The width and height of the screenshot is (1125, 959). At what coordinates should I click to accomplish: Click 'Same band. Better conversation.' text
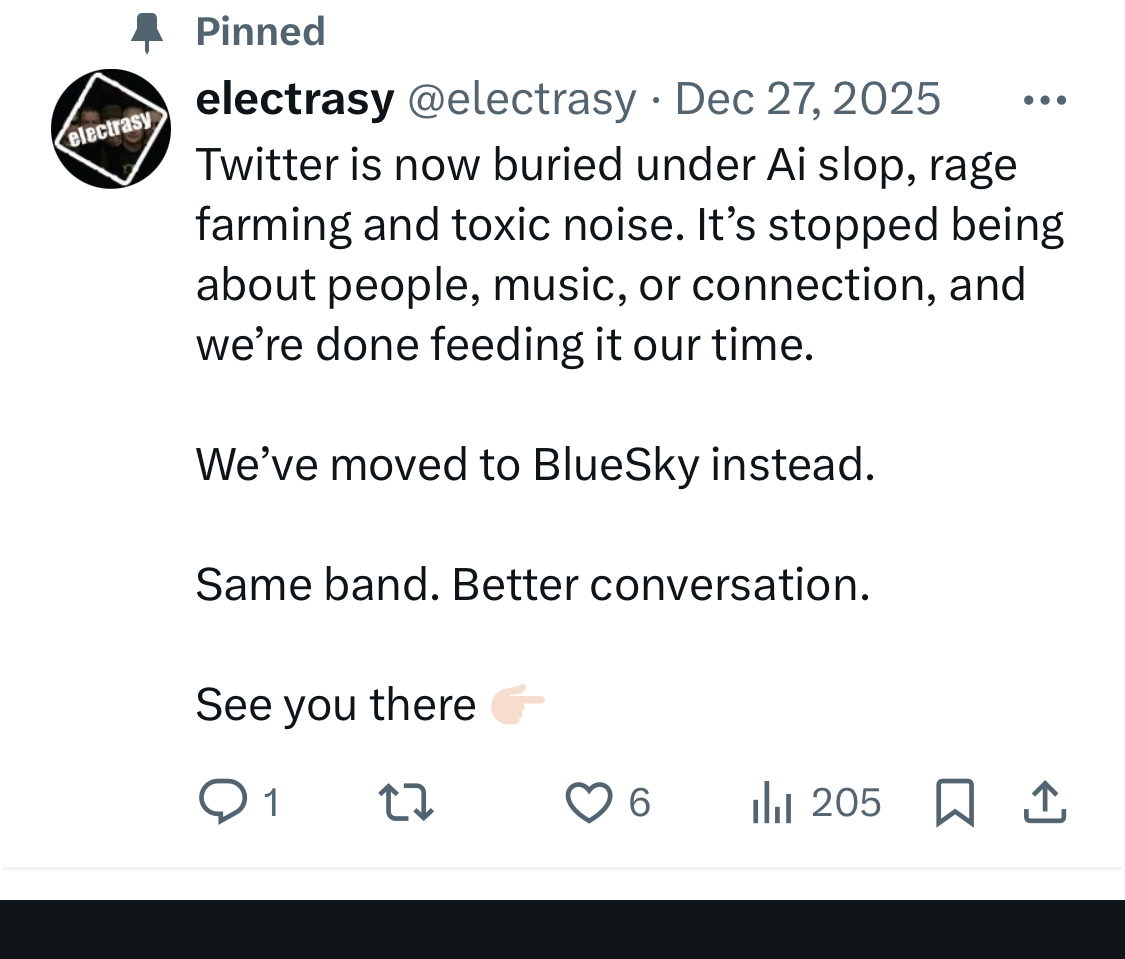click(533, 584)
